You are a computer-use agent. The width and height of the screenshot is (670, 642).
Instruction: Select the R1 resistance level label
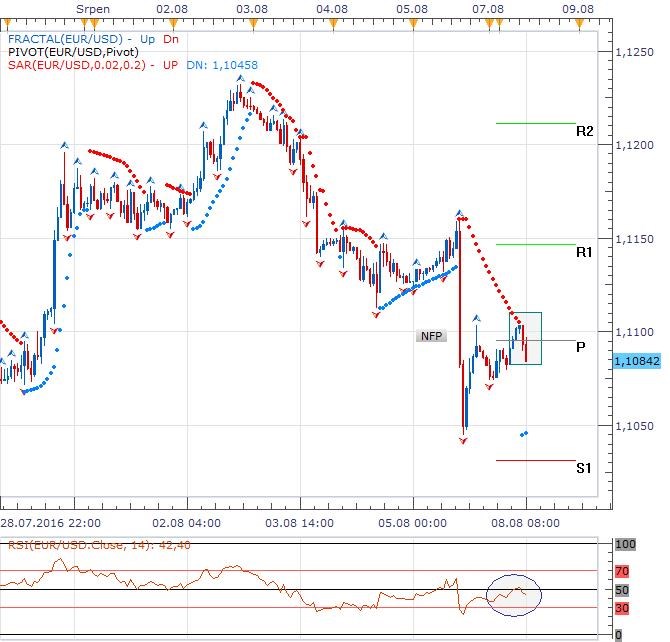coord(584,253)
